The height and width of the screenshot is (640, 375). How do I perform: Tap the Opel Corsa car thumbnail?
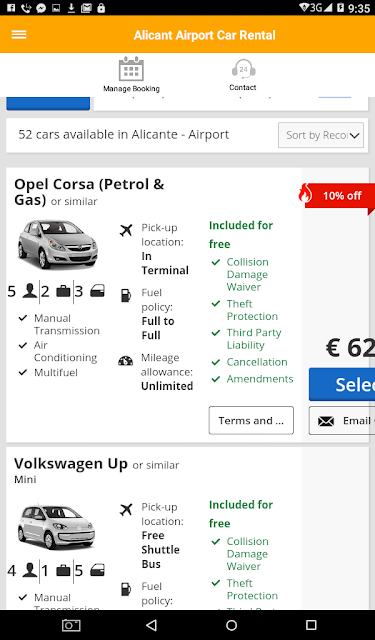click(x=58, y=244)
